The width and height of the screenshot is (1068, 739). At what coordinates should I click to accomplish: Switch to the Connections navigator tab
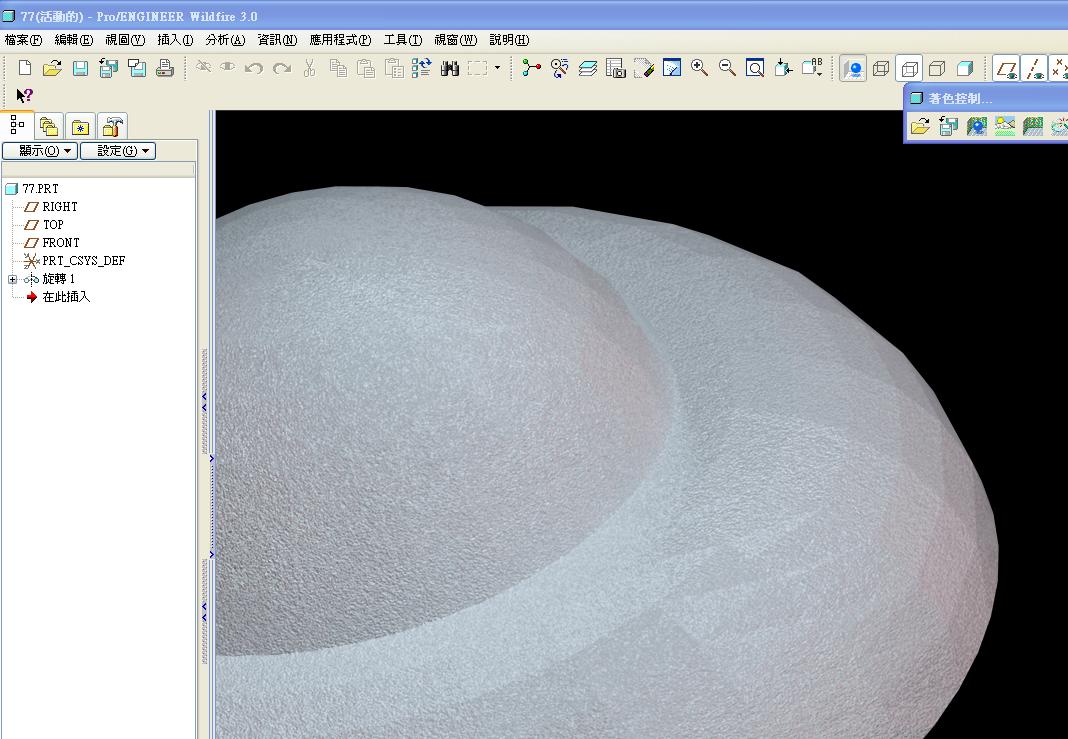[112, 127]
